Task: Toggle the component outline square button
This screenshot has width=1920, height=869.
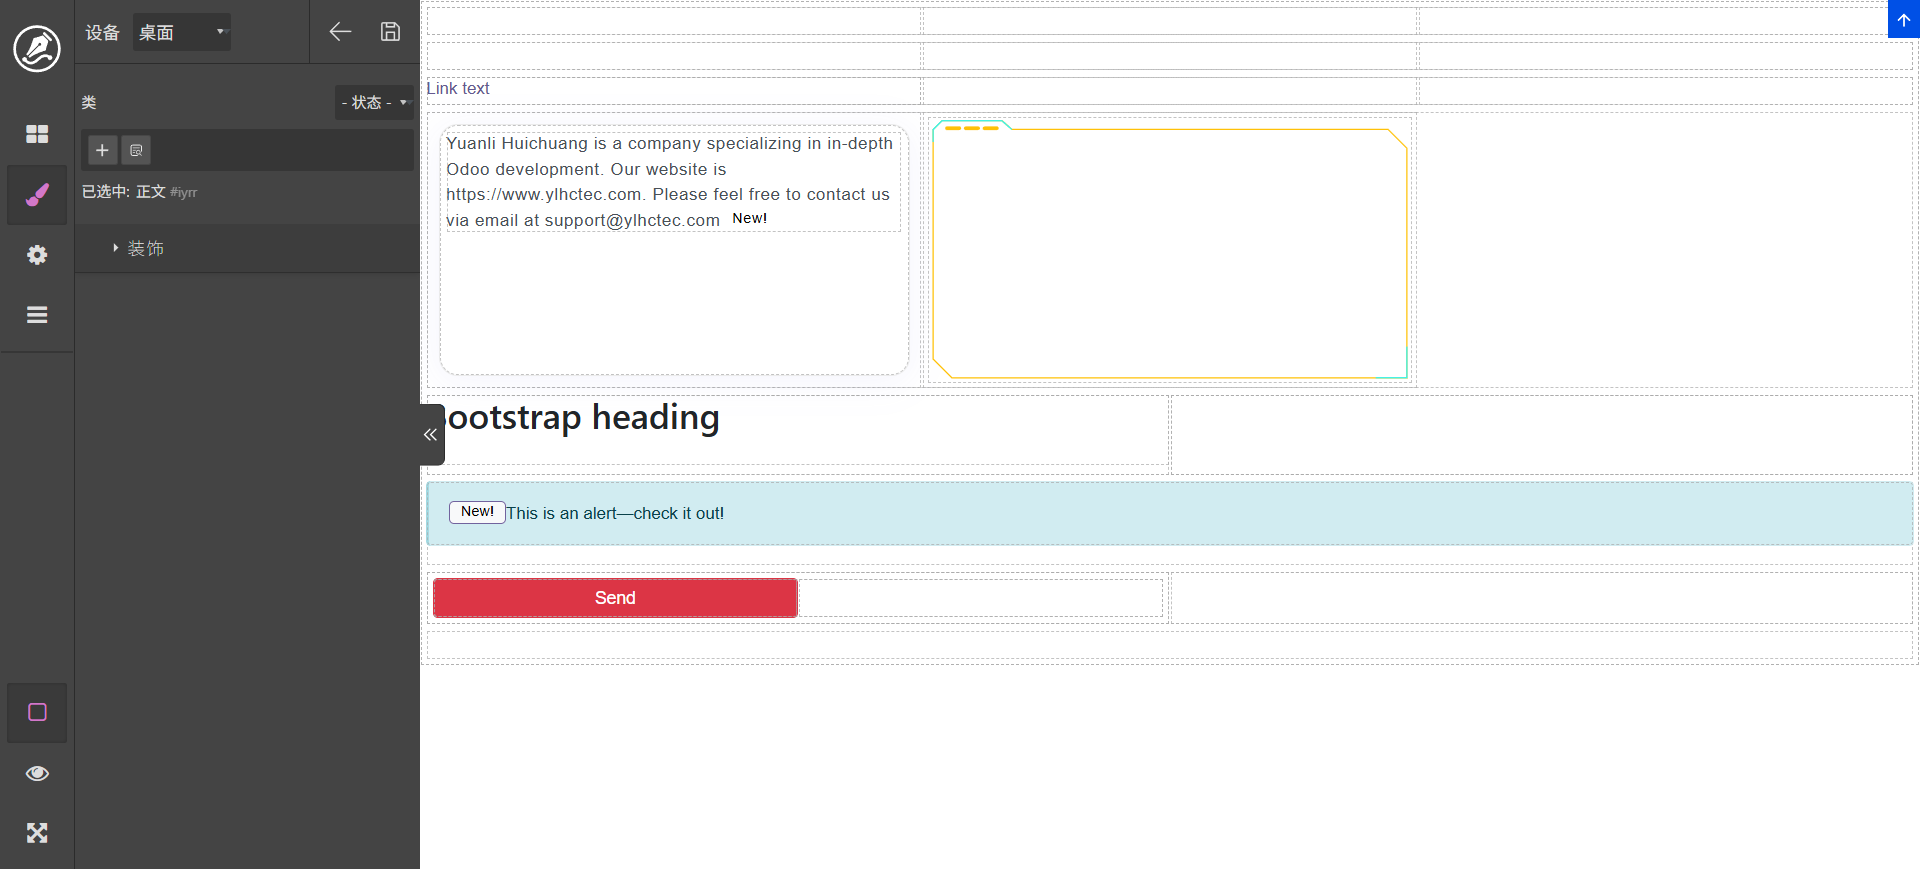Action: pos(37,712)
